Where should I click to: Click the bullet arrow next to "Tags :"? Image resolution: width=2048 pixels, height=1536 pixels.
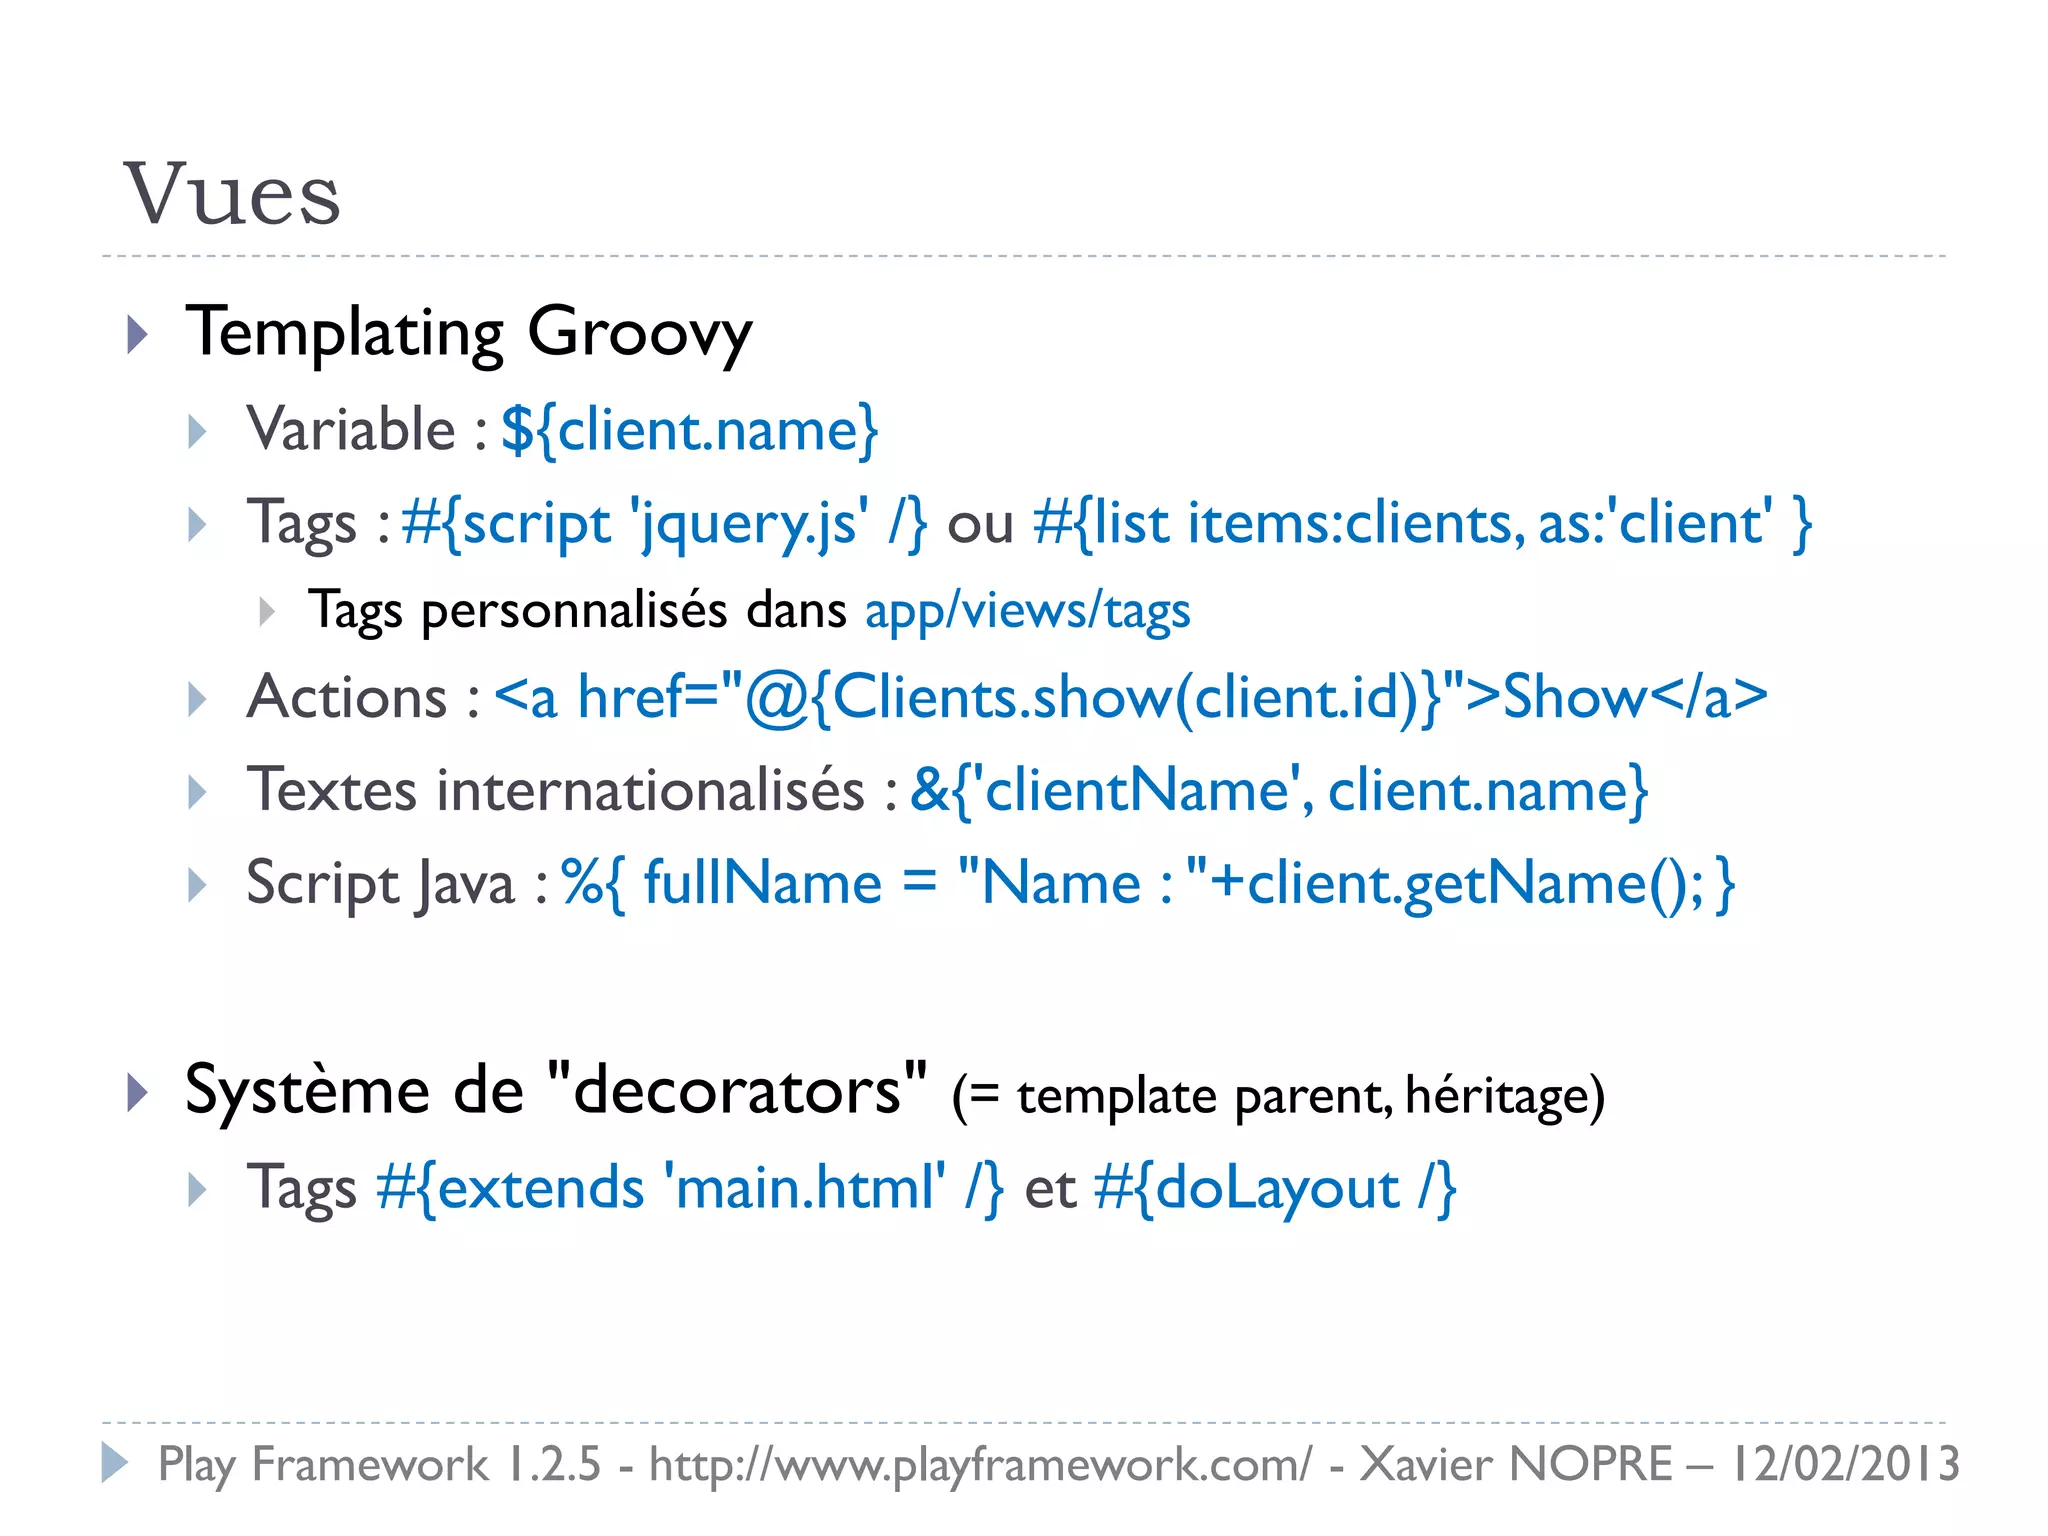pos(198,525)
